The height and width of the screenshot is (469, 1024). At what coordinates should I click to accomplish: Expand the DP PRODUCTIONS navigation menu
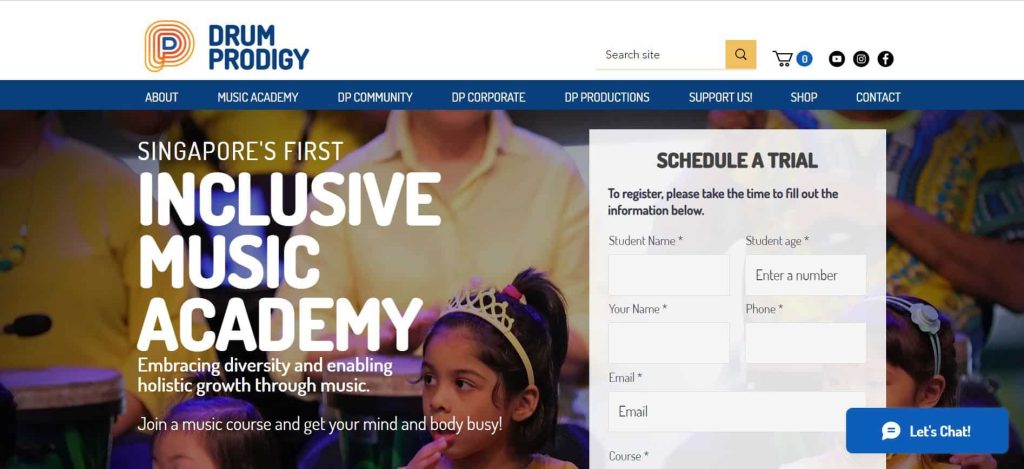pyautogui.click(x=607, y=97)
